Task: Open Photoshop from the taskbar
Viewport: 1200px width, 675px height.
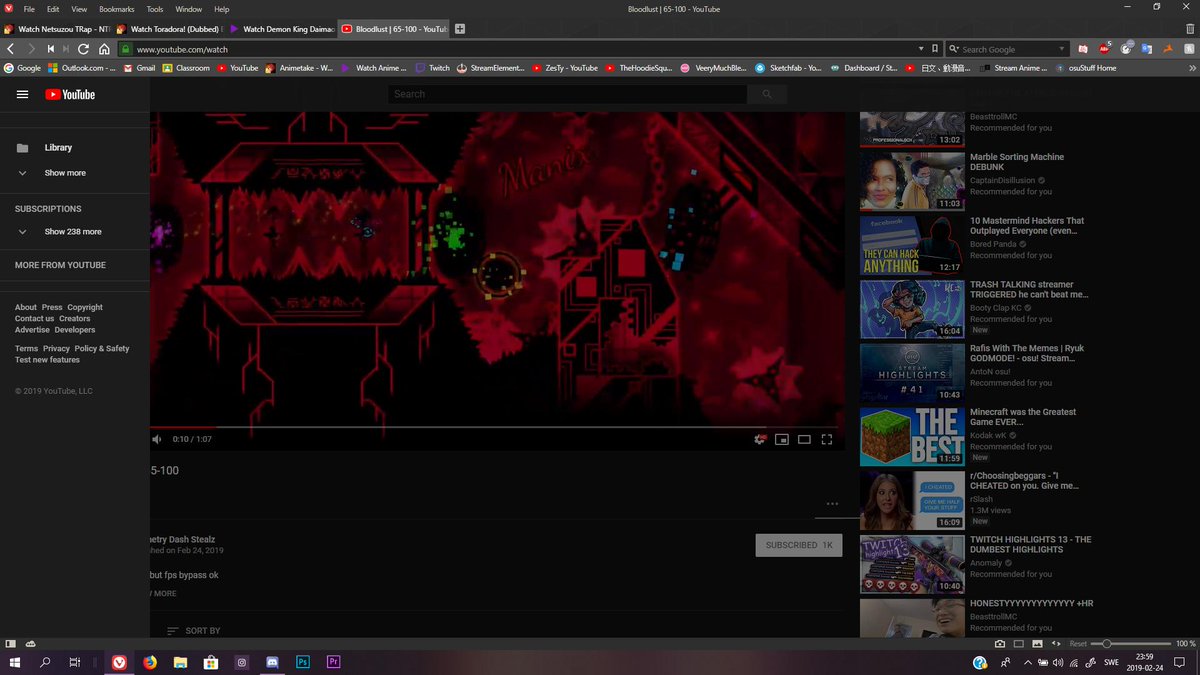Action: [302, 662]
